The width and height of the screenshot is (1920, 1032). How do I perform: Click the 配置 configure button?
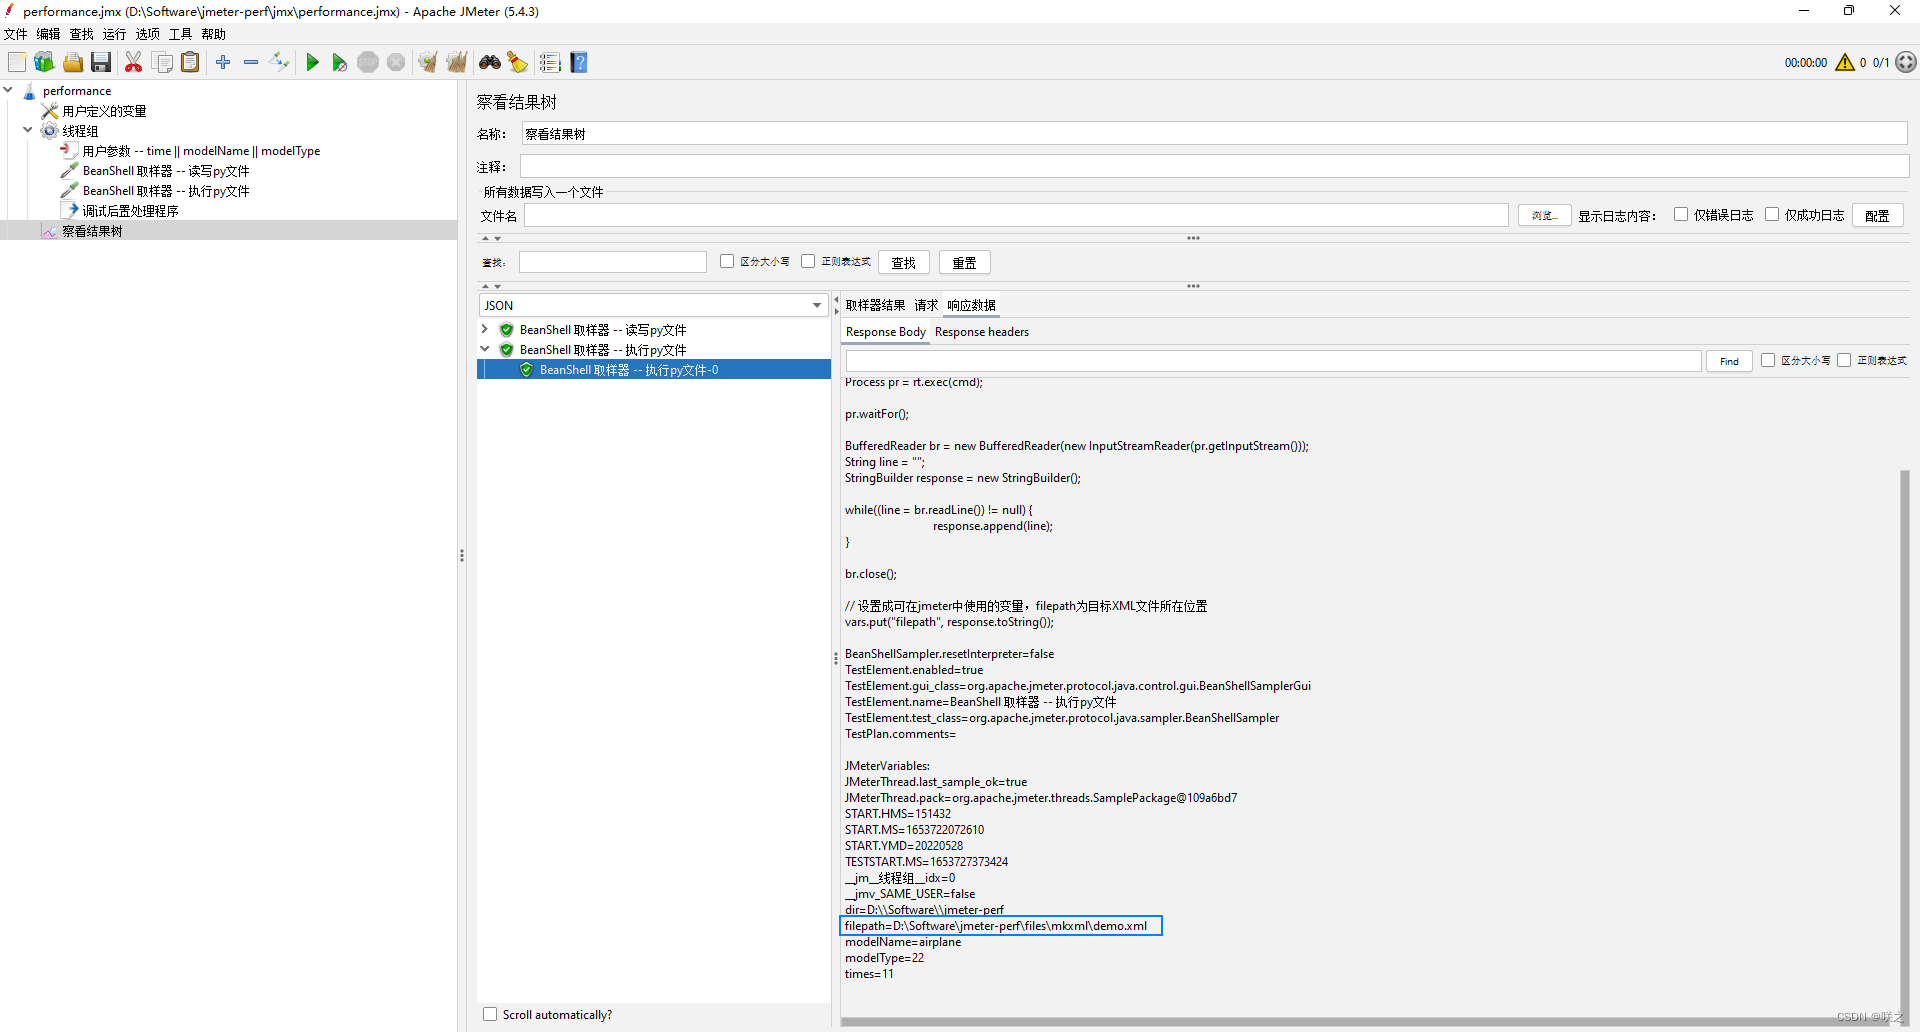(x=1877, y=215)
